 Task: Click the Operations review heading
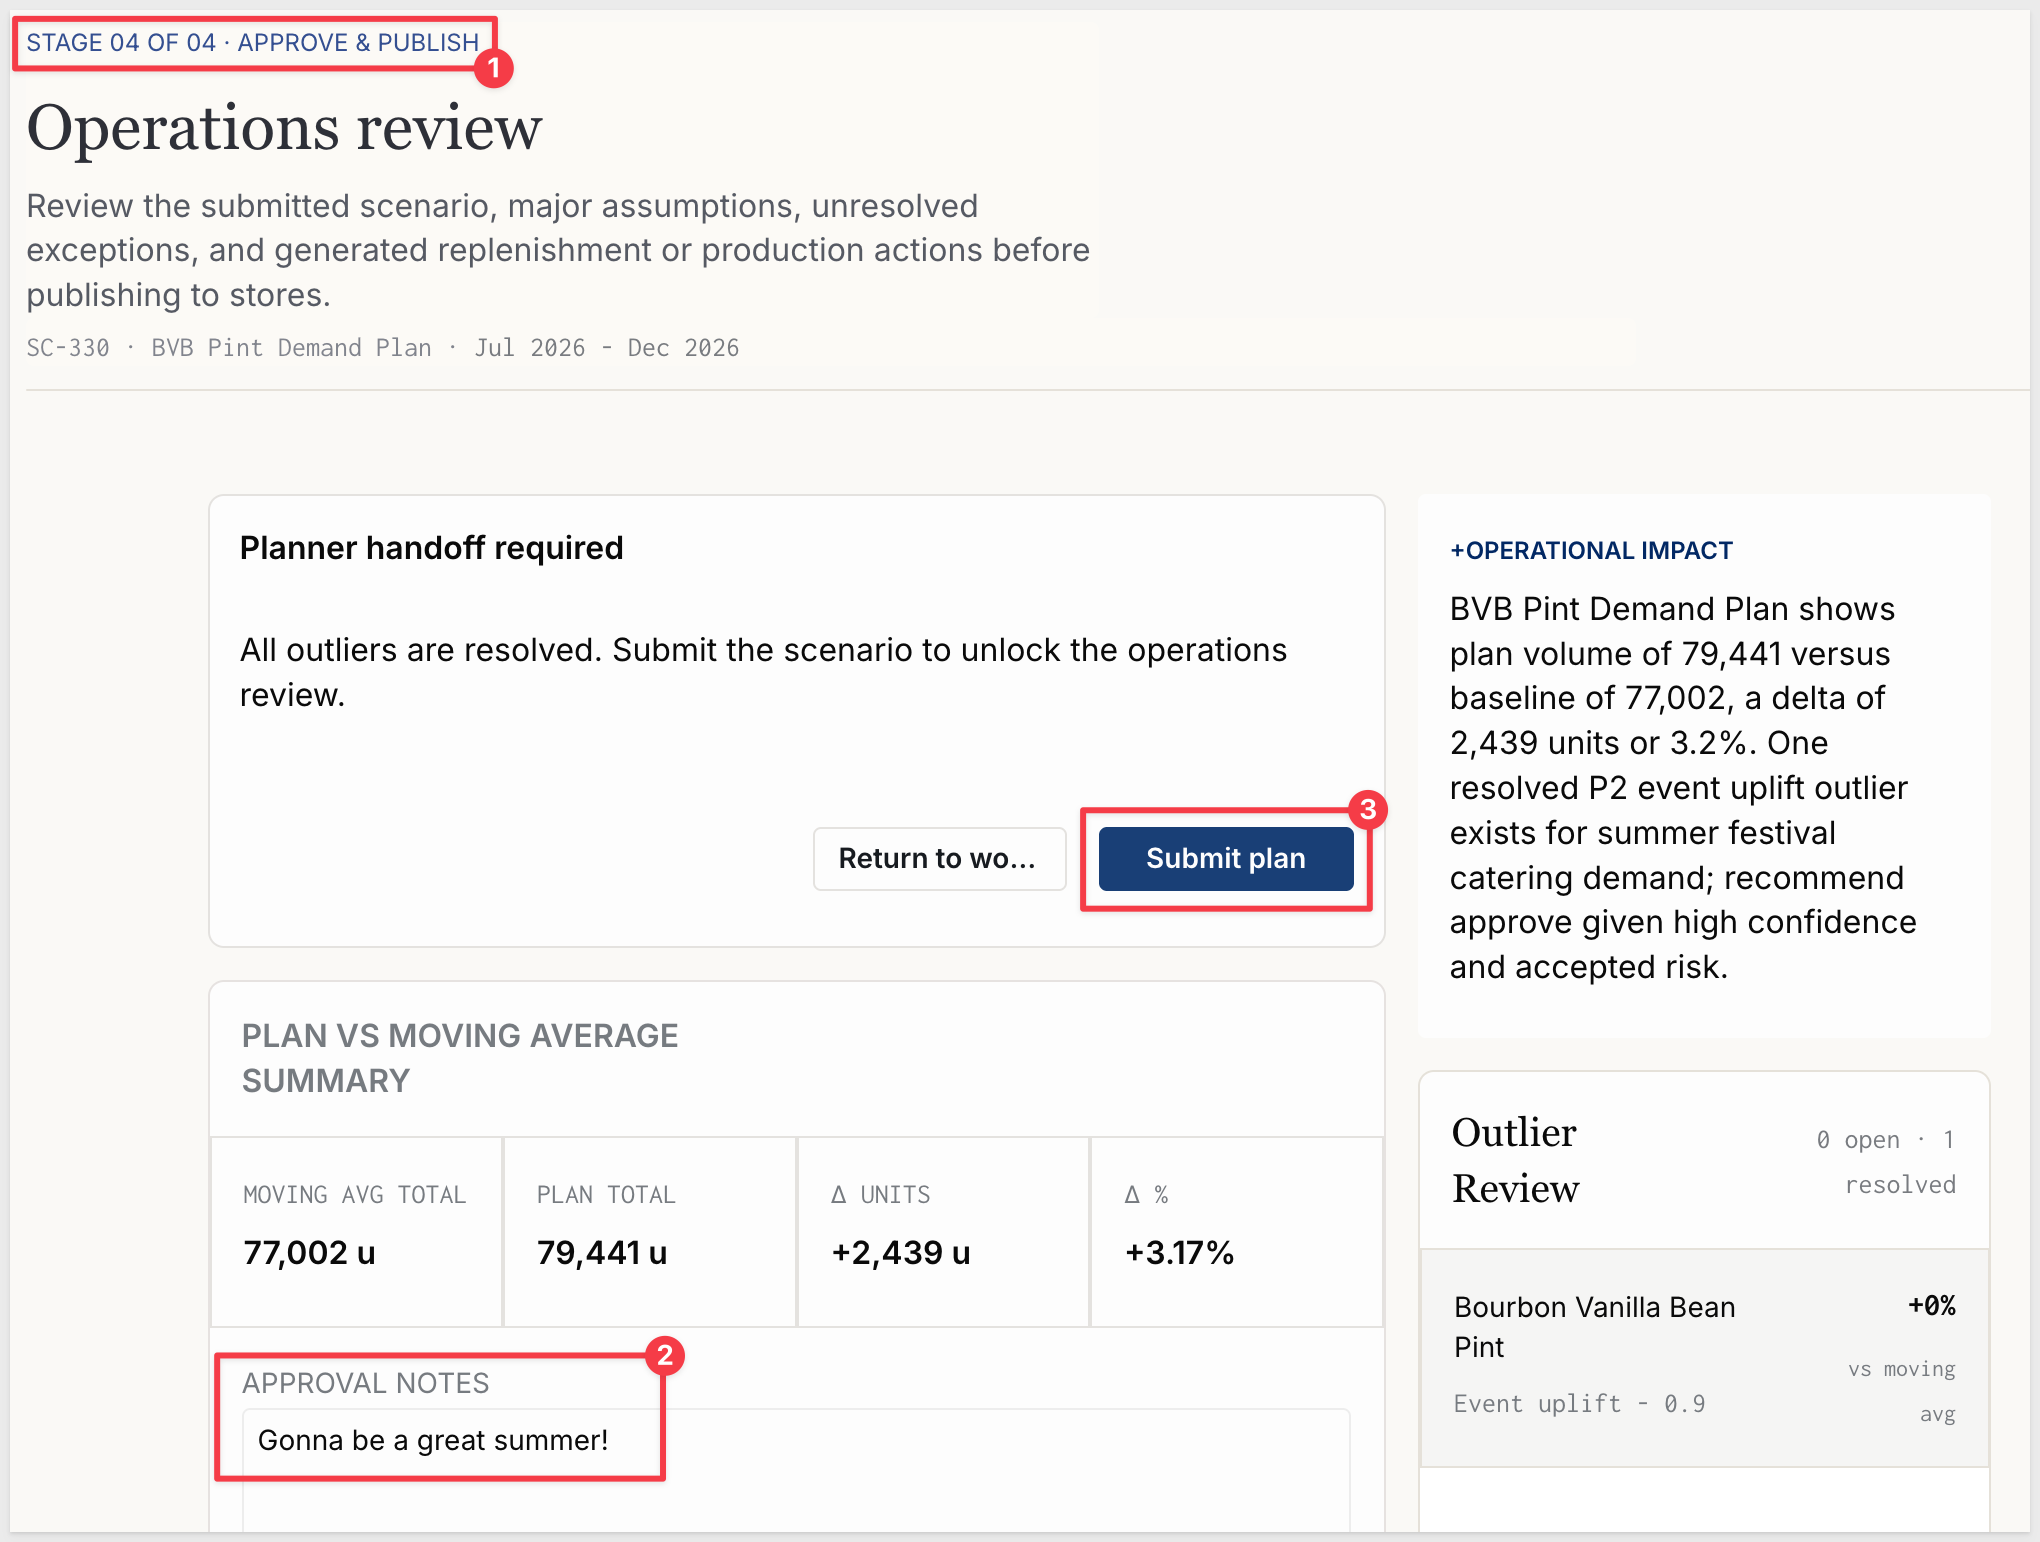pos(284,128)
